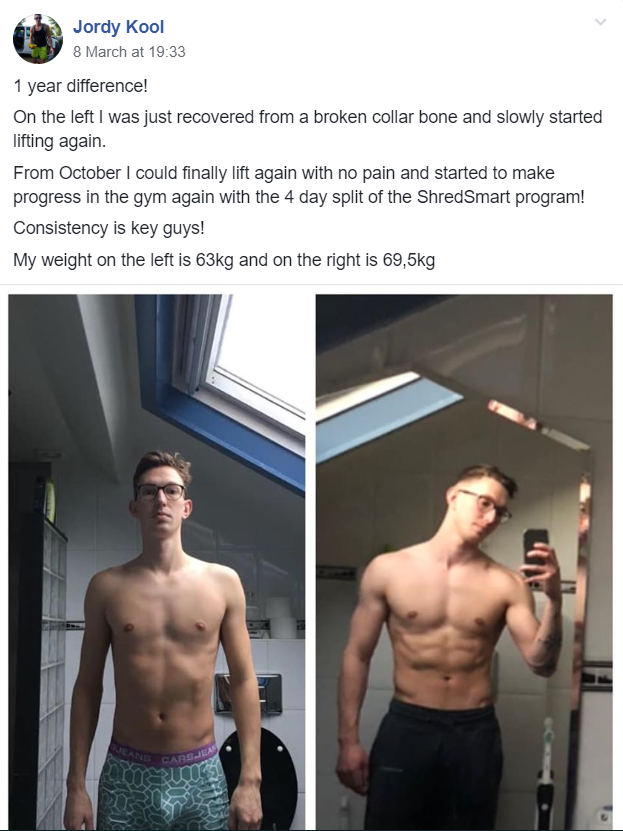Click the glass block wall in left photo
The width and height of the screenshot is (623, 831).
[52, 673]
